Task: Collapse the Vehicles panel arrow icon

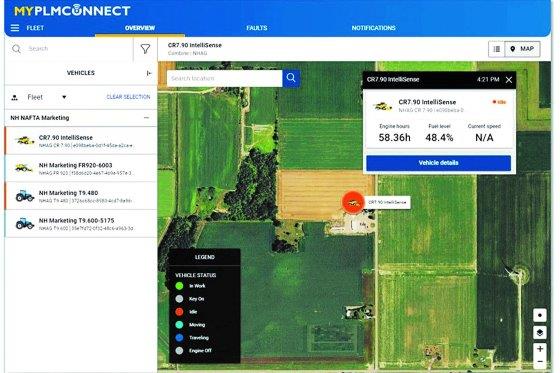Action: click(x=149, y=73)
